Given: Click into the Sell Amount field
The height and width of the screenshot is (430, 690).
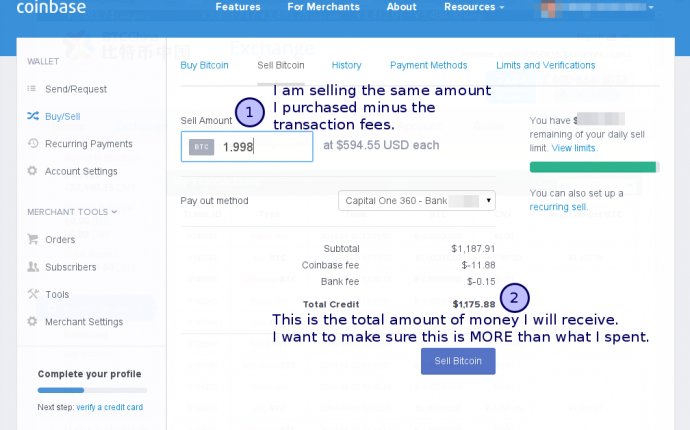Looking at the screenshot, I should click(247, 147).
